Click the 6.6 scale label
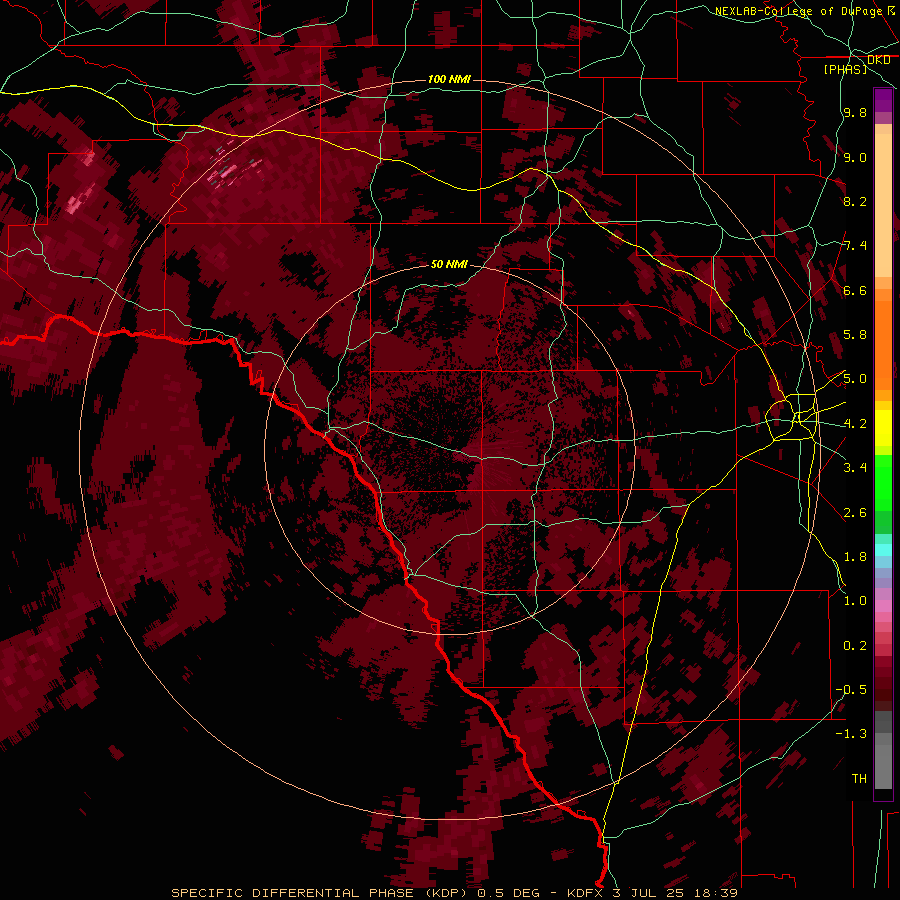 point(855,290)
